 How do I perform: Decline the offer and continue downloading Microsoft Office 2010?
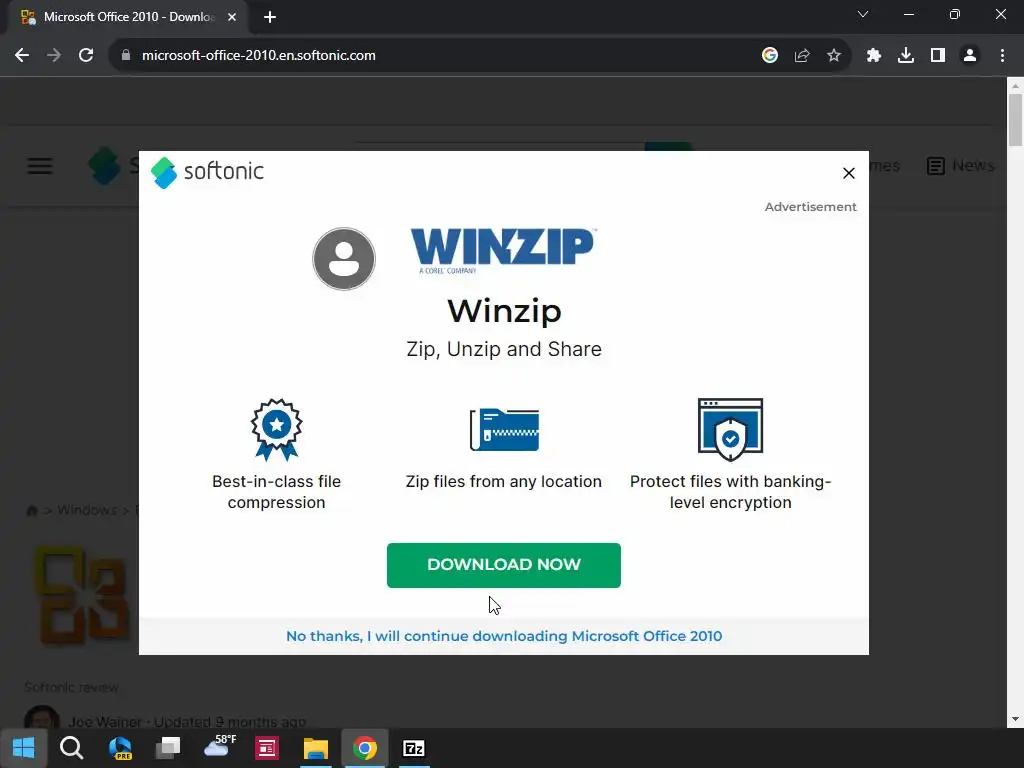click(x=504, y=636)
